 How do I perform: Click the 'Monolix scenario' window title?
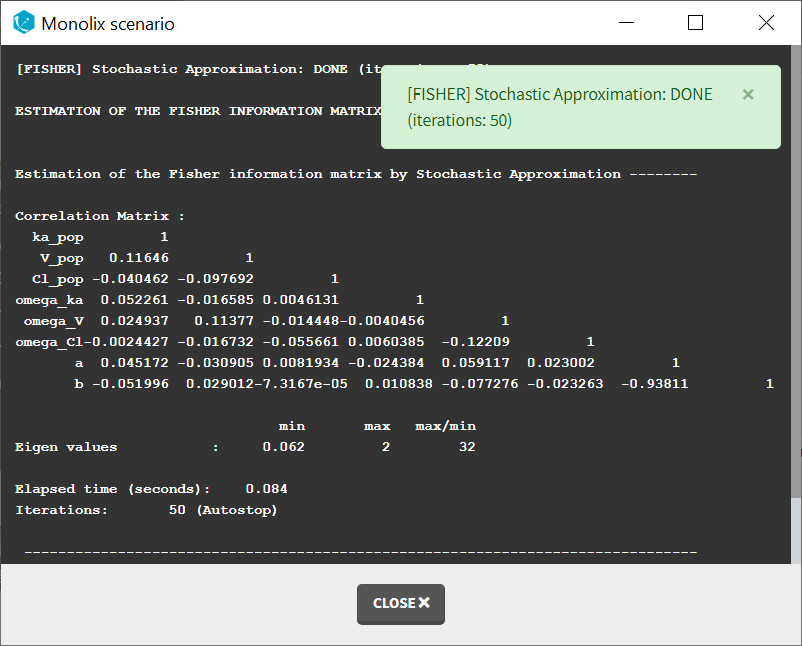tap(108, 23)
